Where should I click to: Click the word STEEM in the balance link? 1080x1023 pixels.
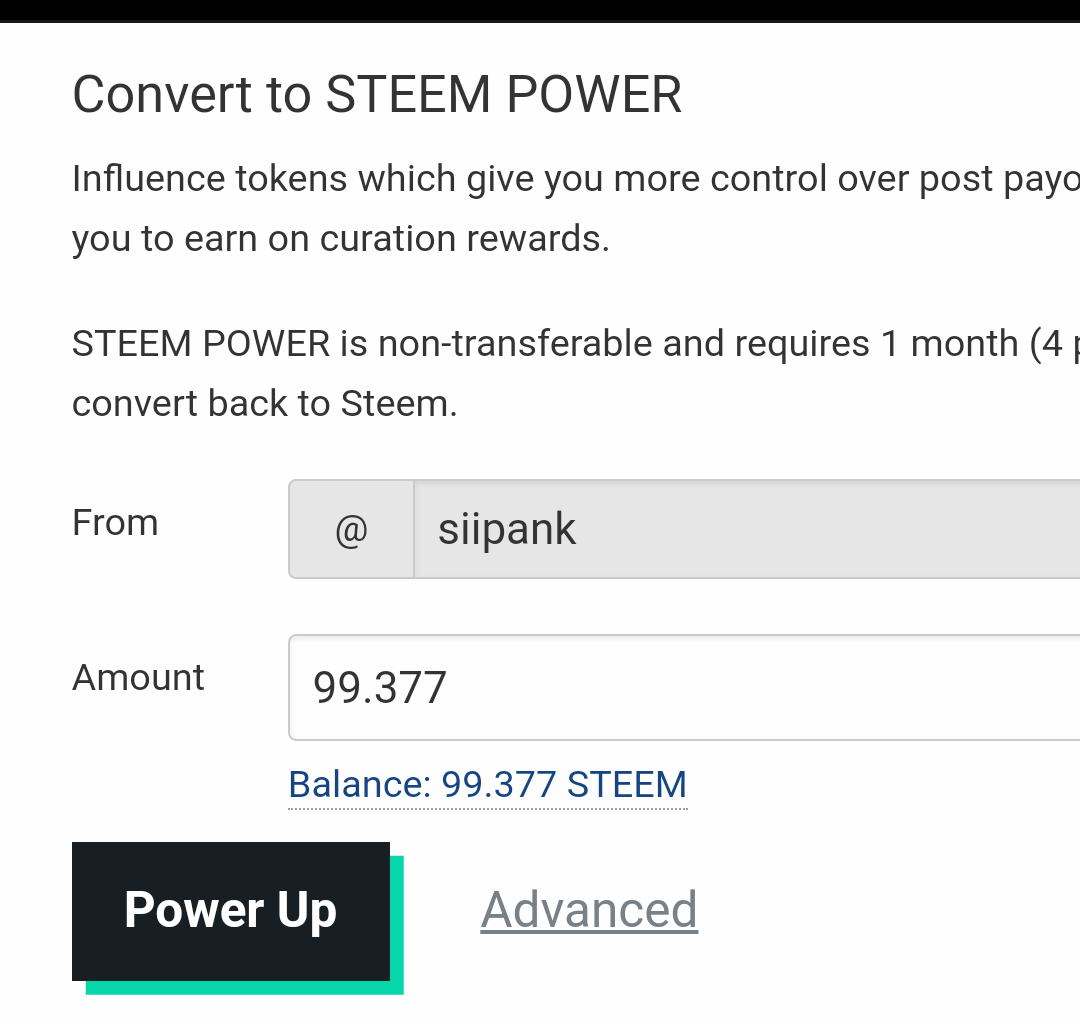pyautogui.click(x=627, y=785)
